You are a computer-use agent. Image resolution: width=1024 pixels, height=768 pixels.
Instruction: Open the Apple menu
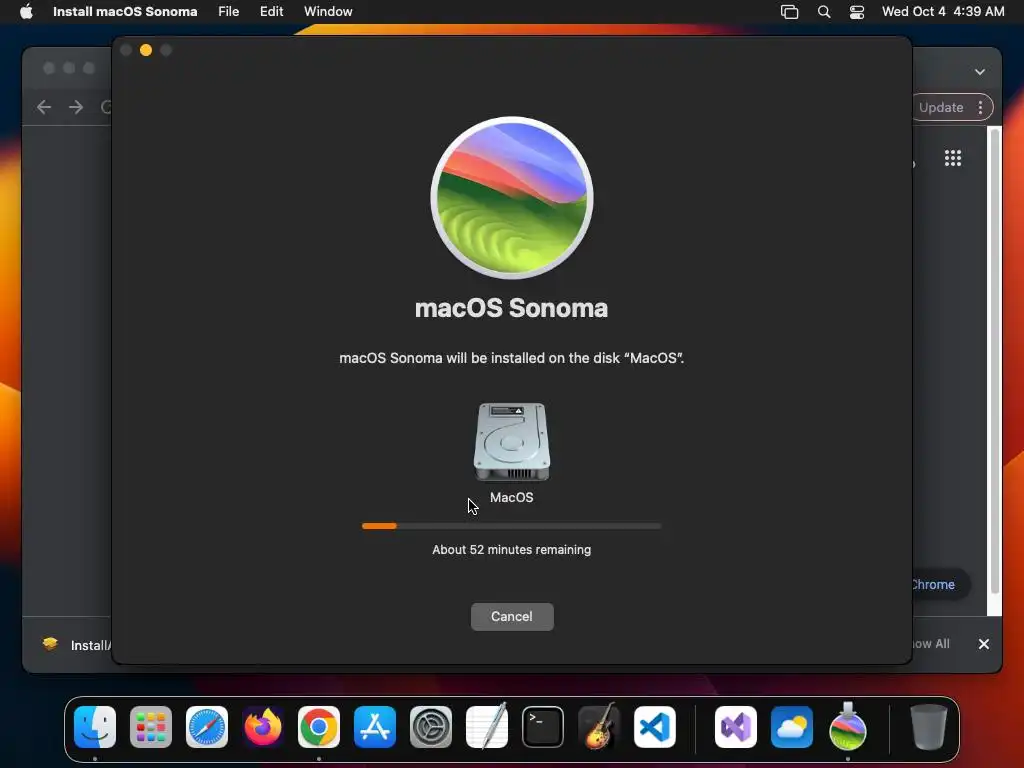pos(26,11)
